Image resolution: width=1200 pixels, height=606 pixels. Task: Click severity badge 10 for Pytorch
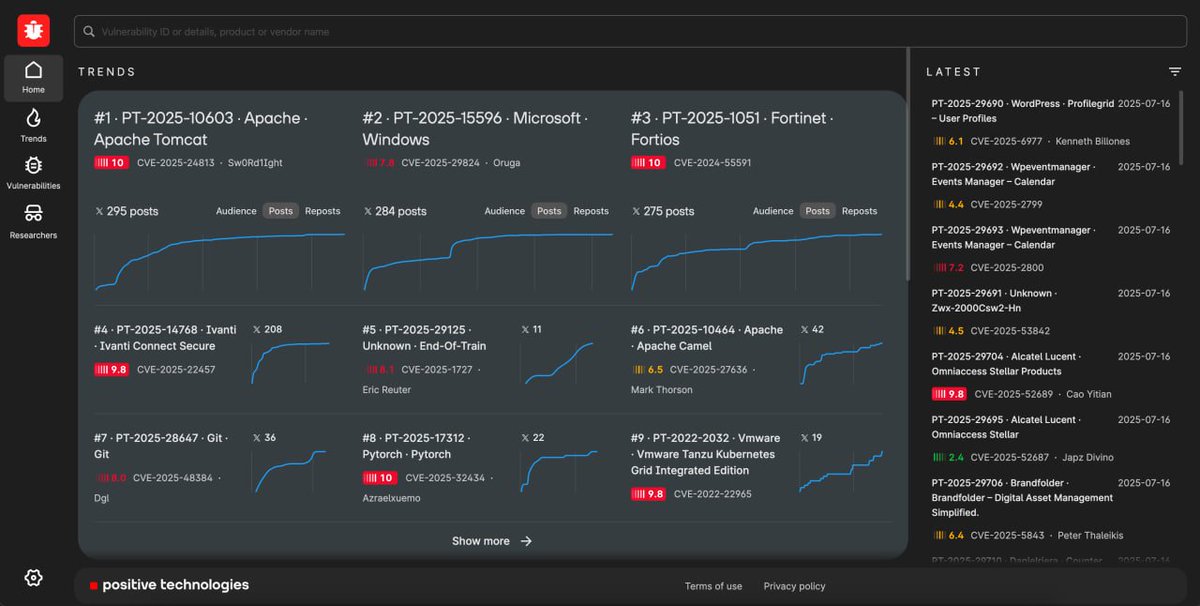coord(380,478)
